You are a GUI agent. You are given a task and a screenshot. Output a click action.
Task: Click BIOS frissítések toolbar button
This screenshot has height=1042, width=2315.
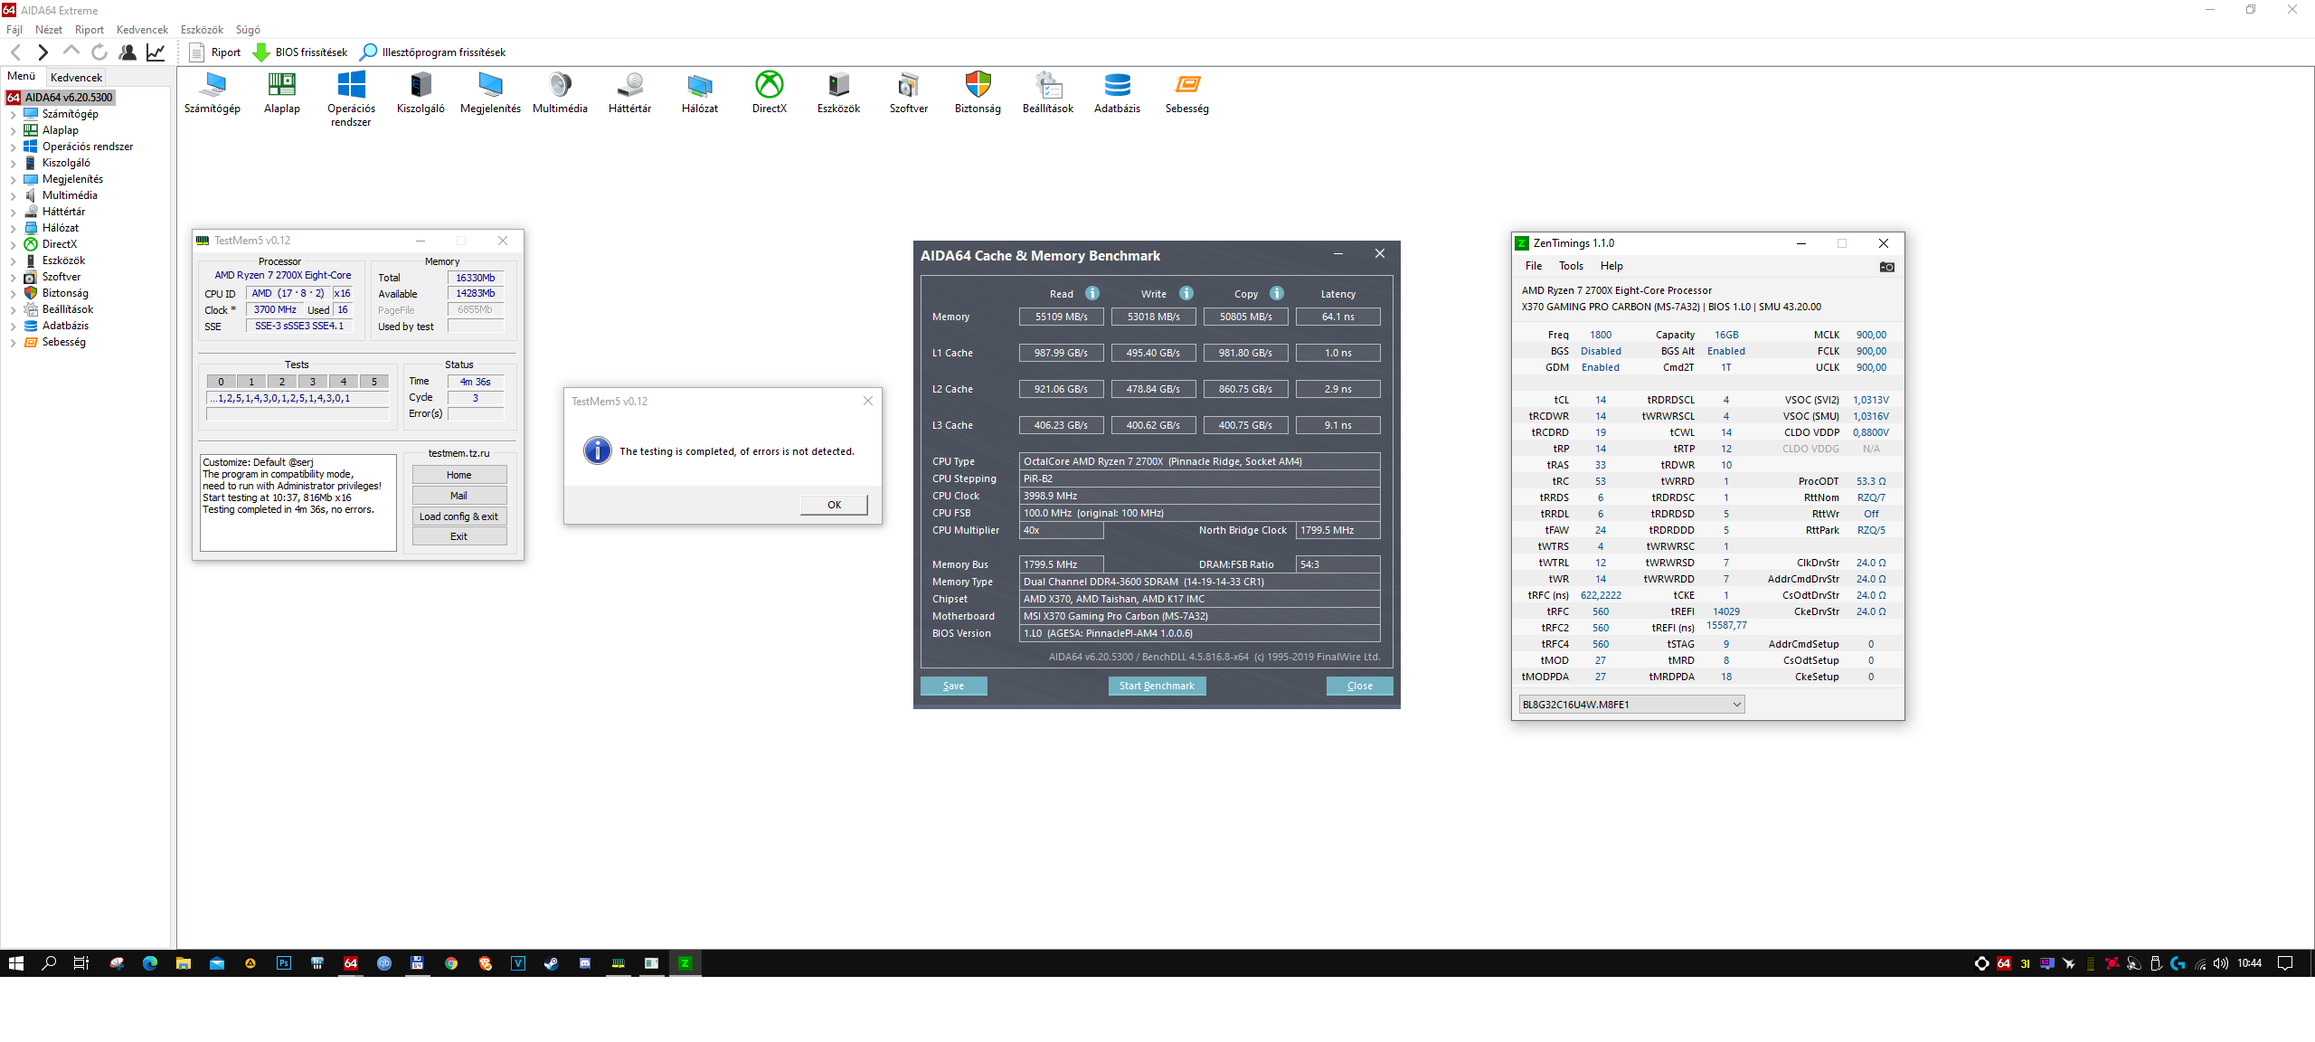pyautogui.click(x=300, y=52)
